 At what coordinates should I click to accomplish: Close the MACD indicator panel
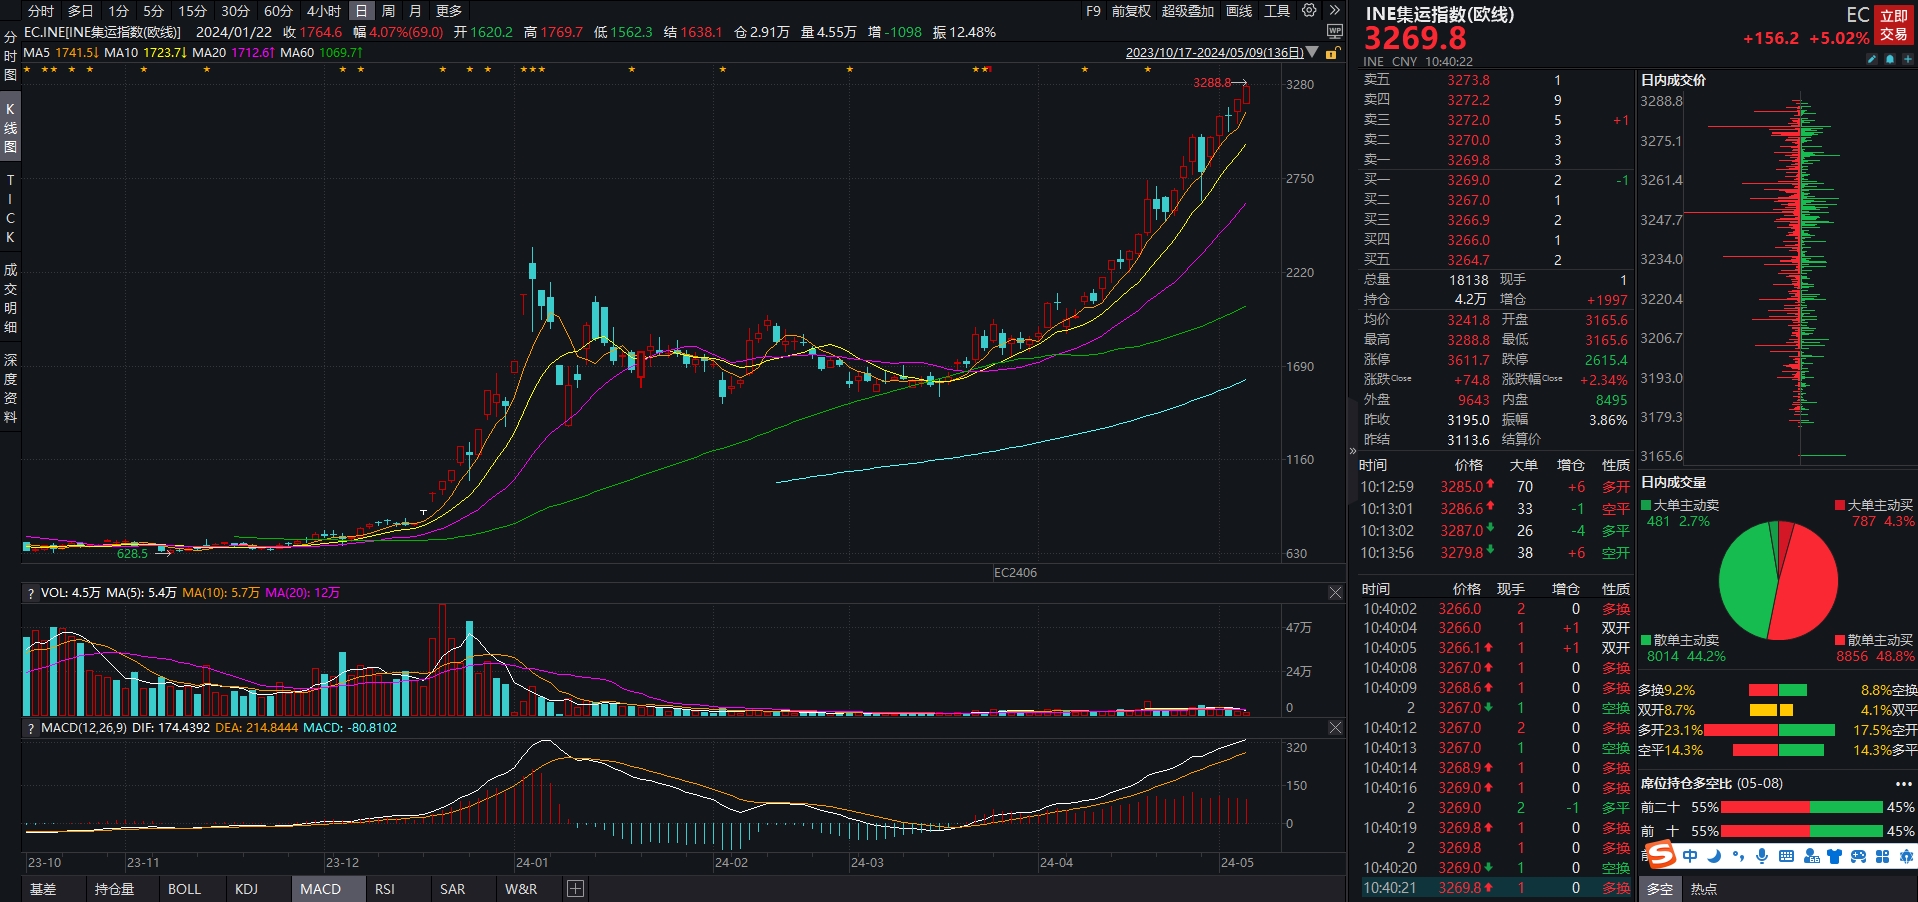tap(1335, 728)
